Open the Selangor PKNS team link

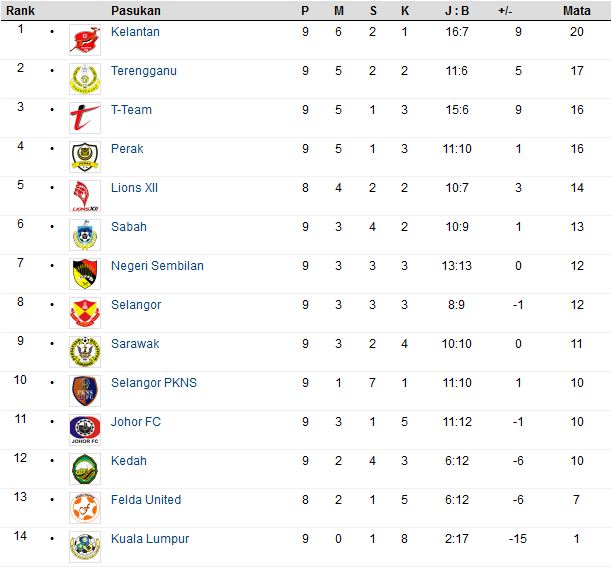[x=154, y=383]
